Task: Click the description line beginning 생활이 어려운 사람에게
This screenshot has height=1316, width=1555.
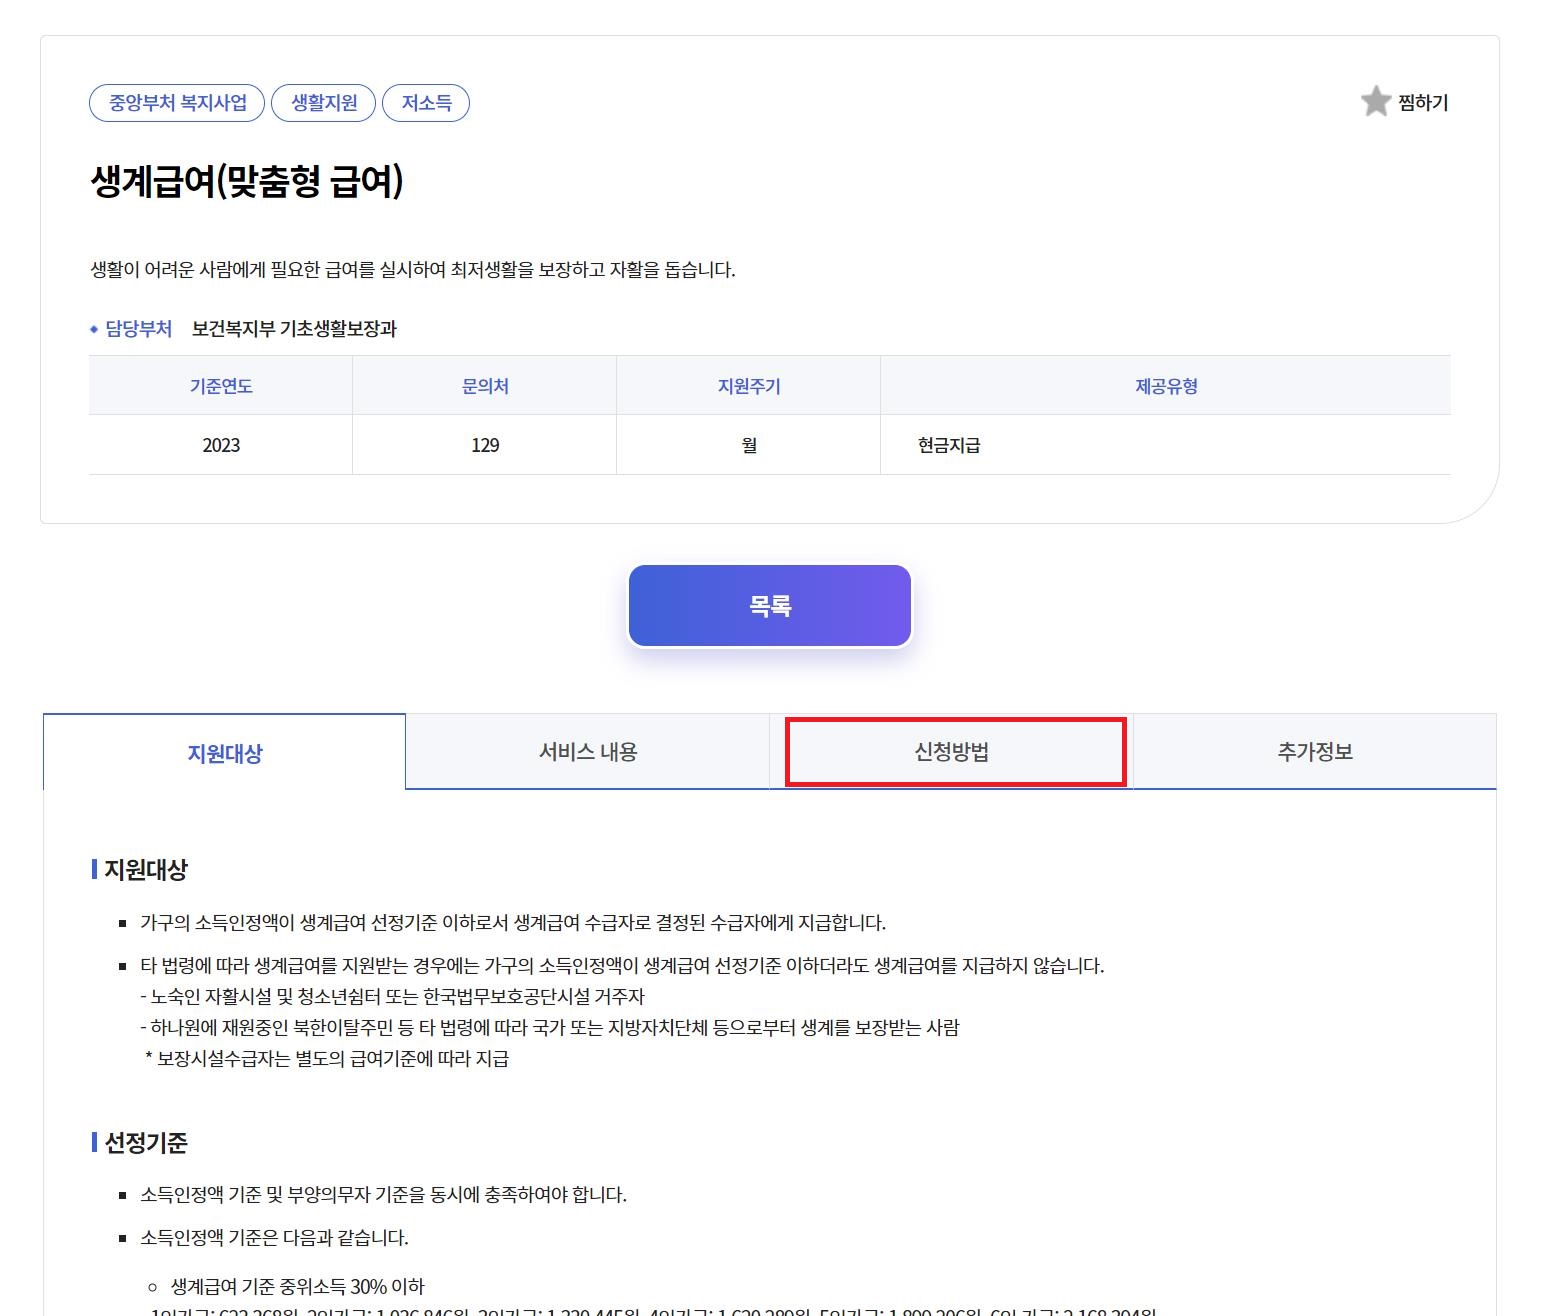Action: click(x=413, y=270)
